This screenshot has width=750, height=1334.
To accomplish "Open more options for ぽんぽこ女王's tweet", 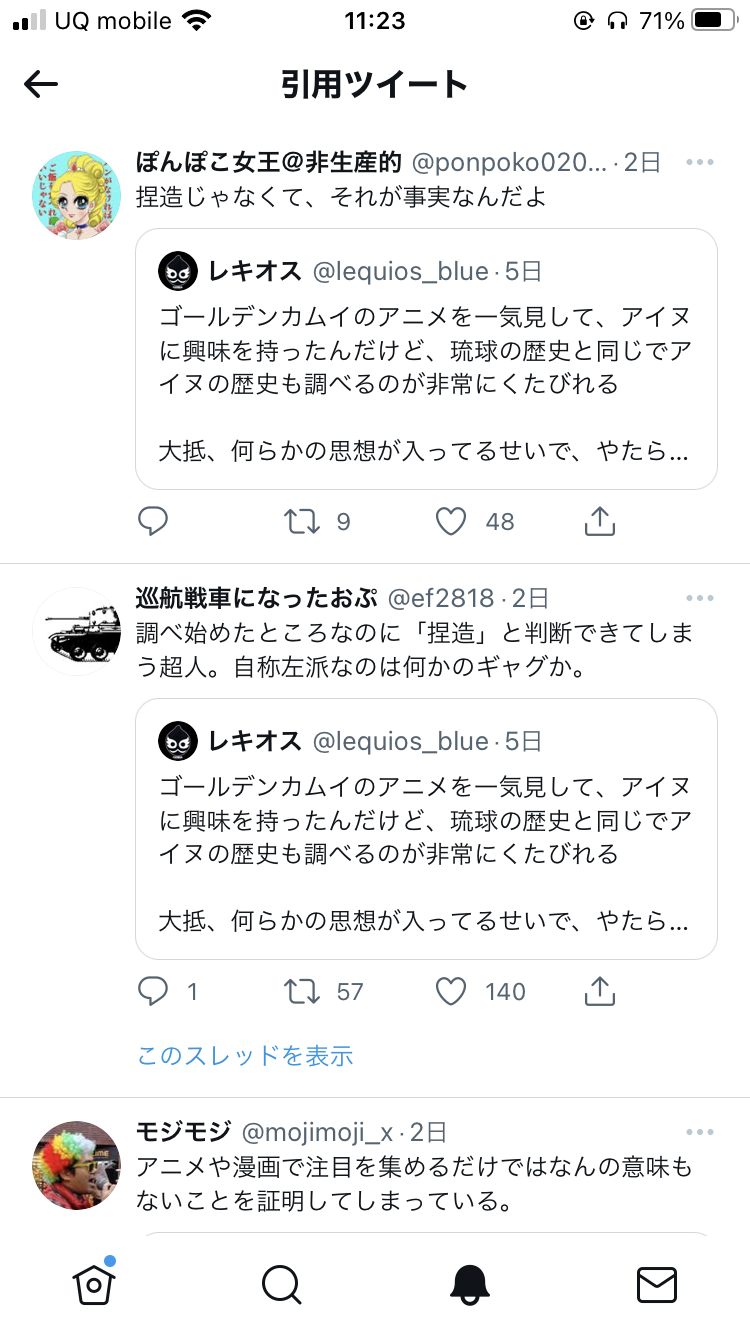I will click(x=700, y=163).
